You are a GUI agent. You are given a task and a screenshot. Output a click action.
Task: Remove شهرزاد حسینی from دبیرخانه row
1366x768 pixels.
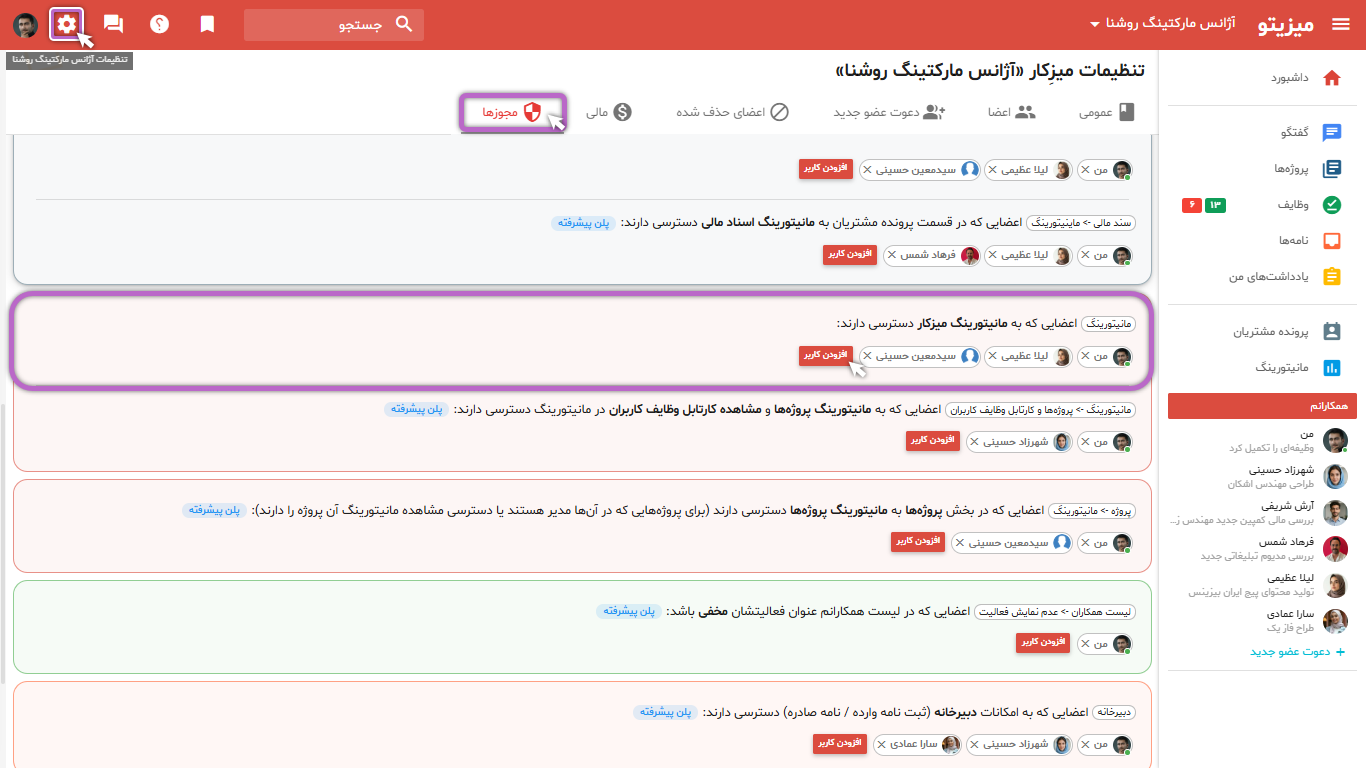click(x=974, y=745)
